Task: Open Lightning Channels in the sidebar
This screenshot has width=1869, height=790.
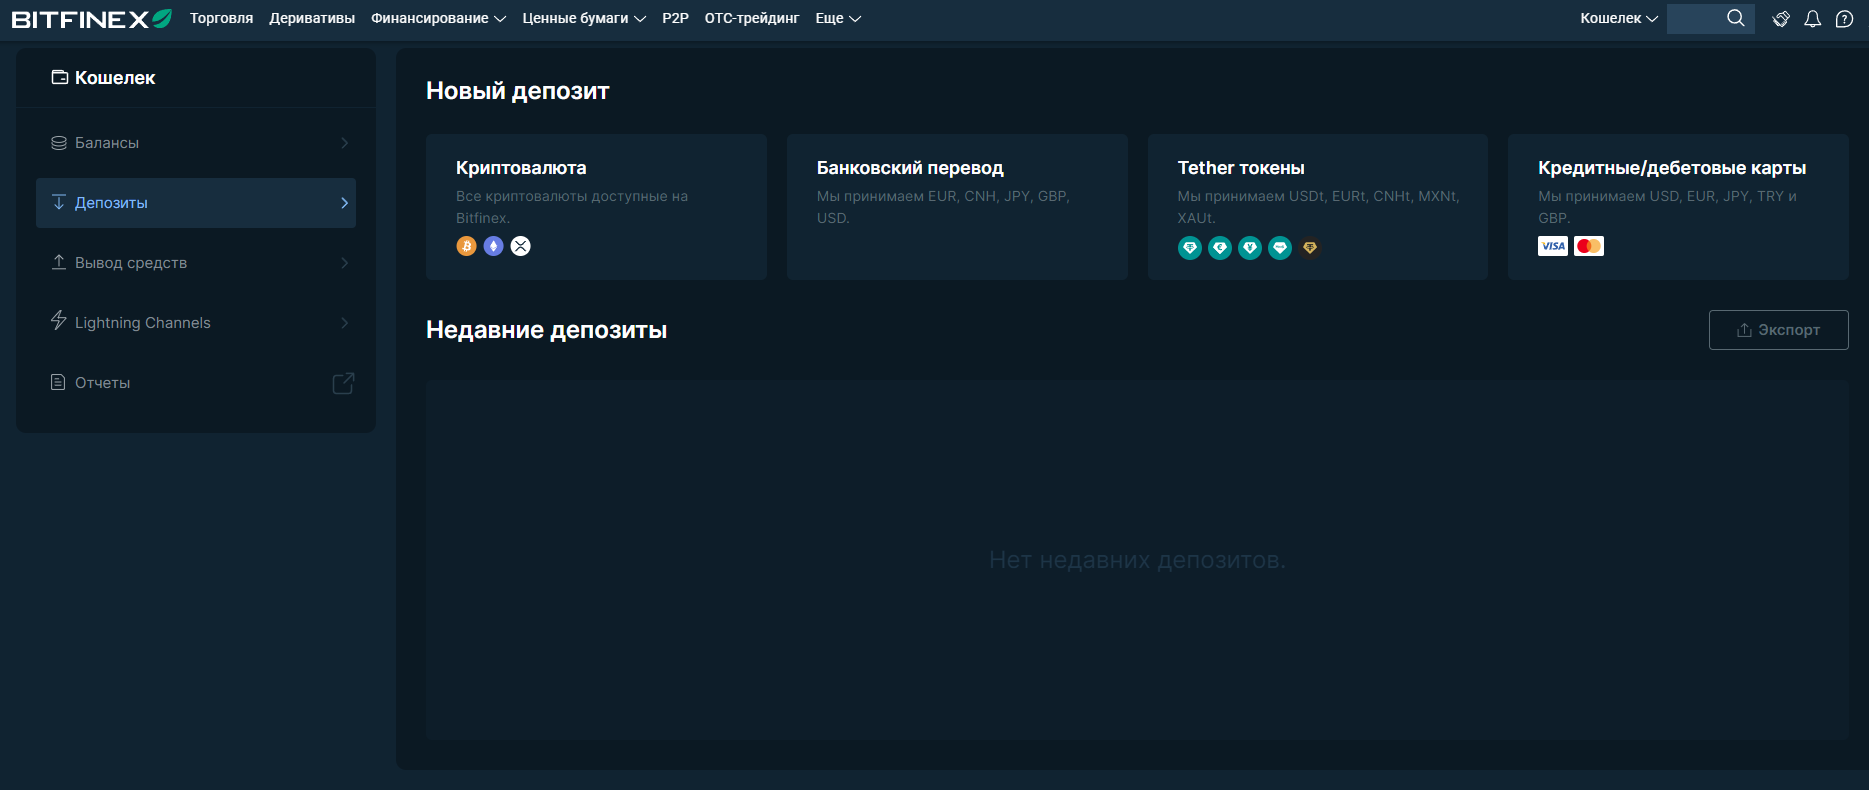Action: [x=196, y=323]
